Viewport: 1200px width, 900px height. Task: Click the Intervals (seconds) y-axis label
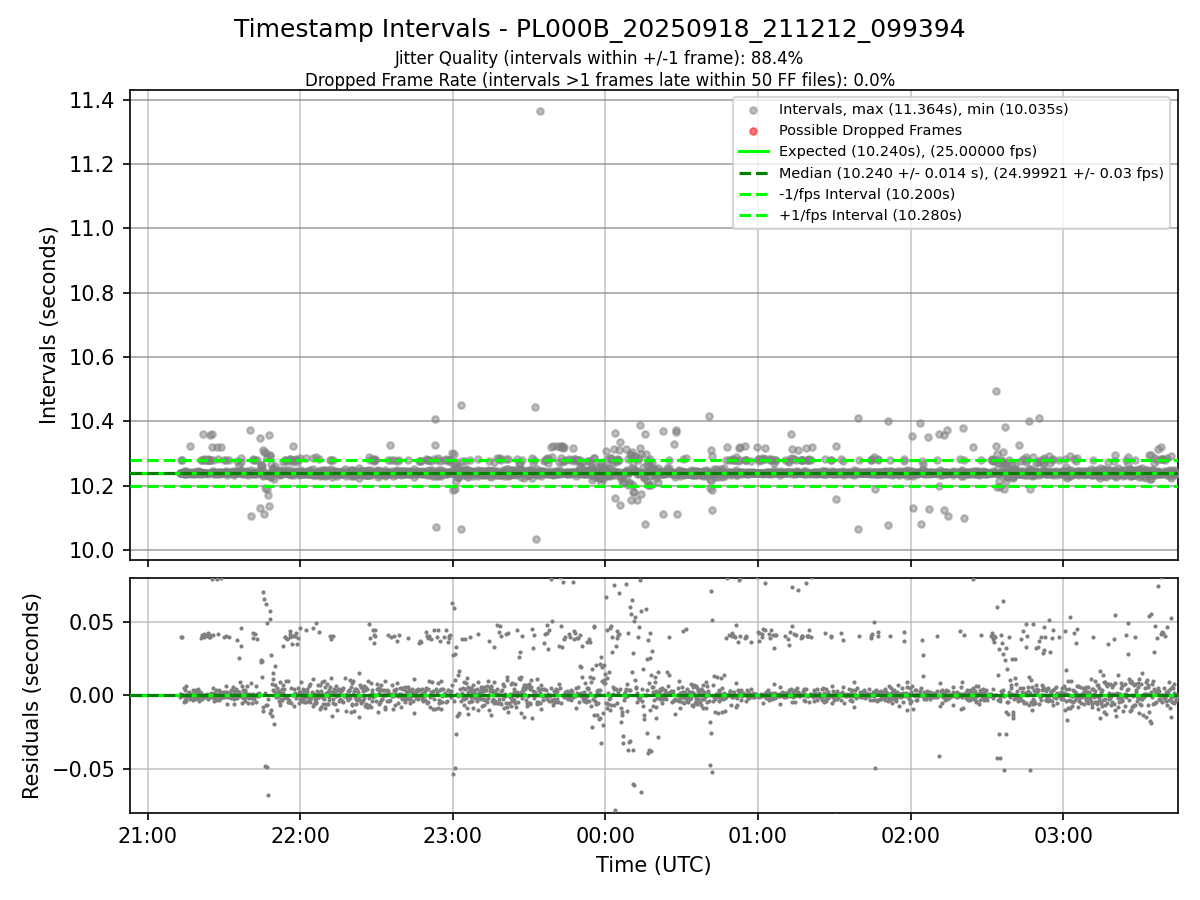pos(49,325)
